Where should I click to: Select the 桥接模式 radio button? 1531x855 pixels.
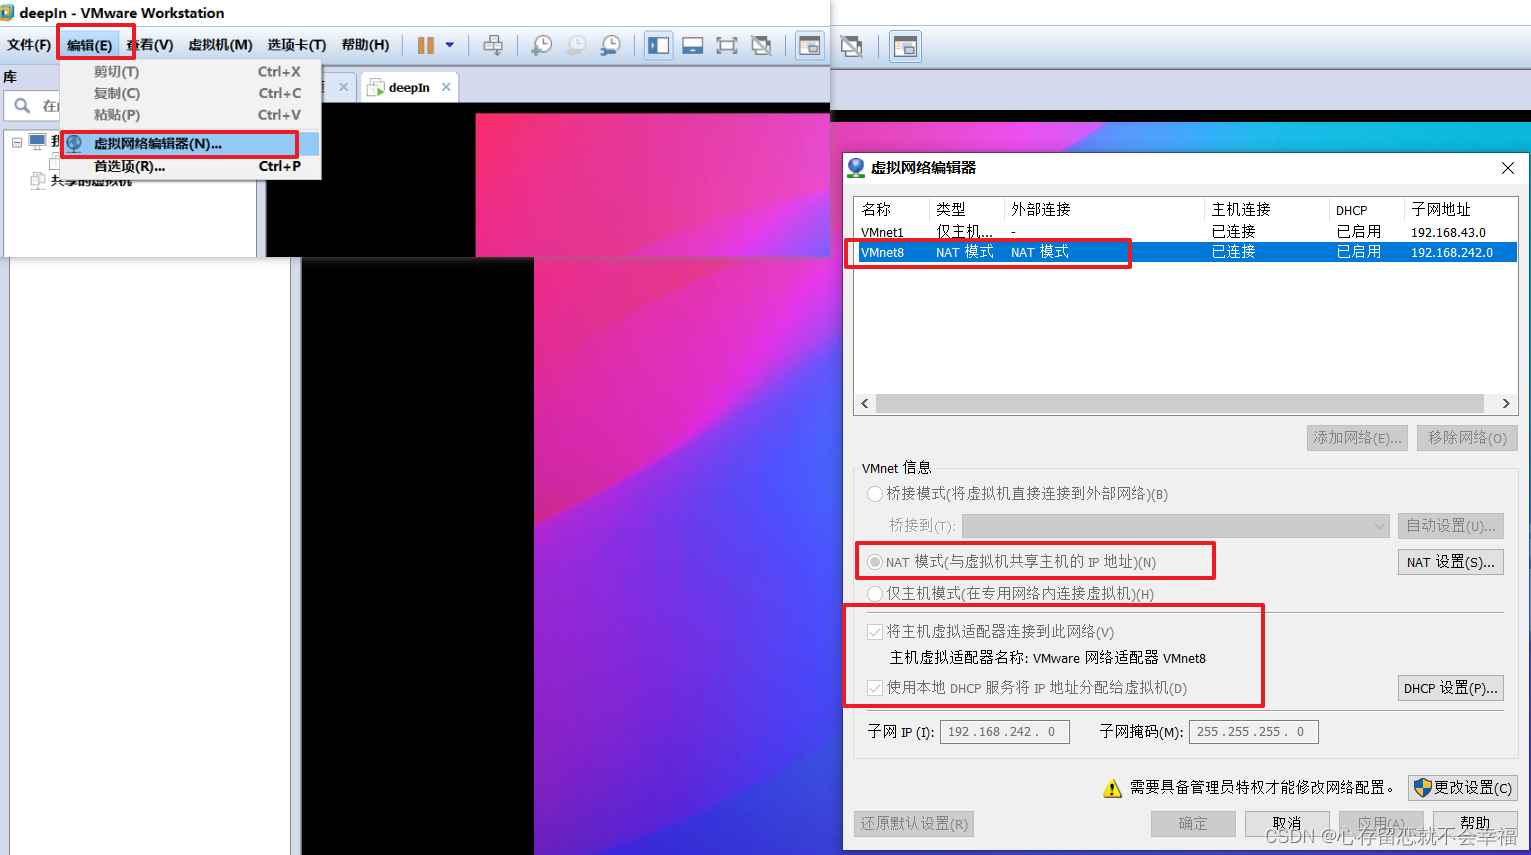(875, 494)
